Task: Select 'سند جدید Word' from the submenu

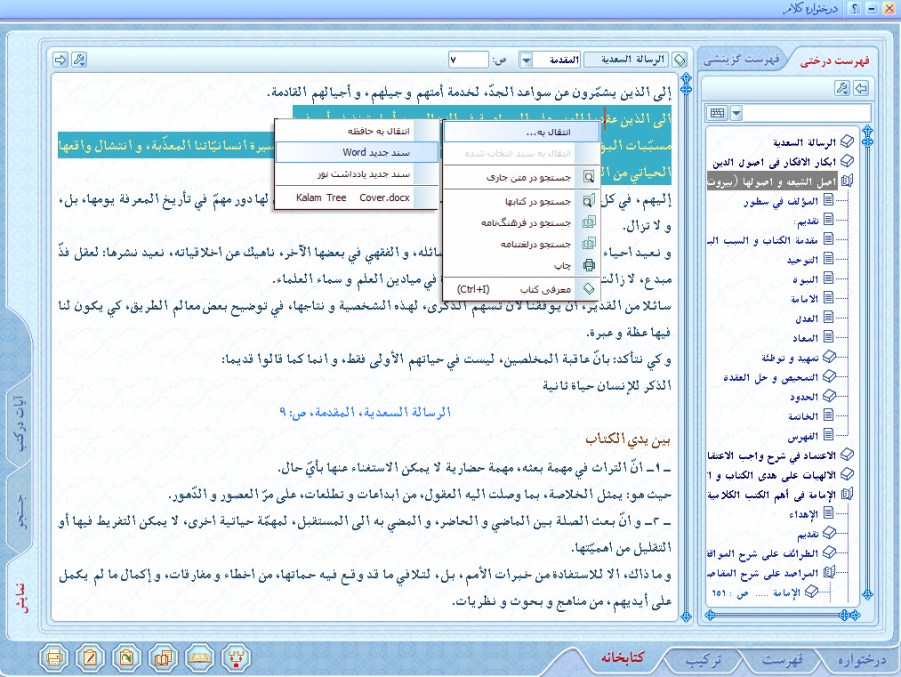Action: point(357,152)
